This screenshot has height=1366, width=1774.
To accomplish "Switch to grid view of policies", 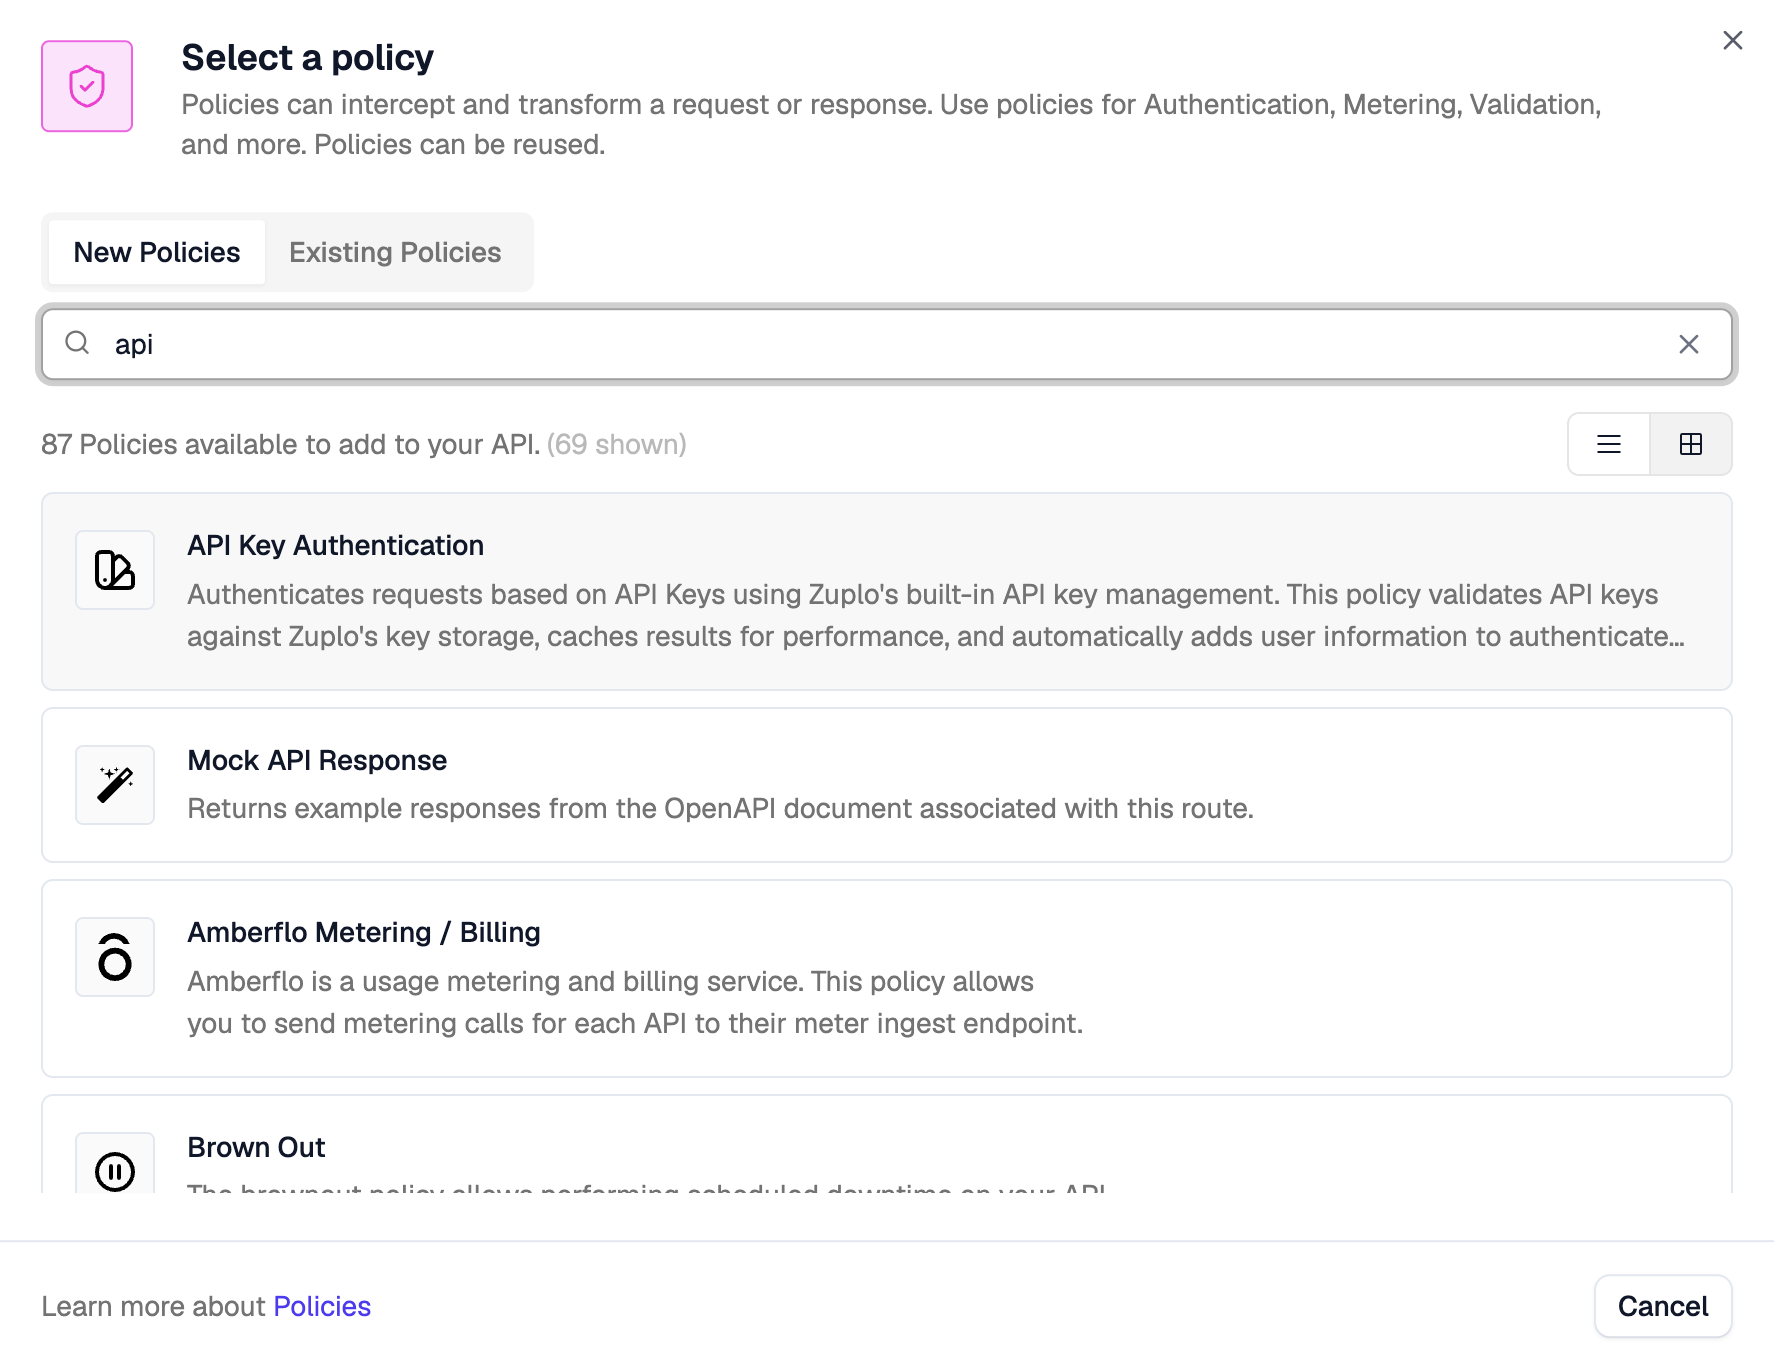I will click(x=1690, y=444).
